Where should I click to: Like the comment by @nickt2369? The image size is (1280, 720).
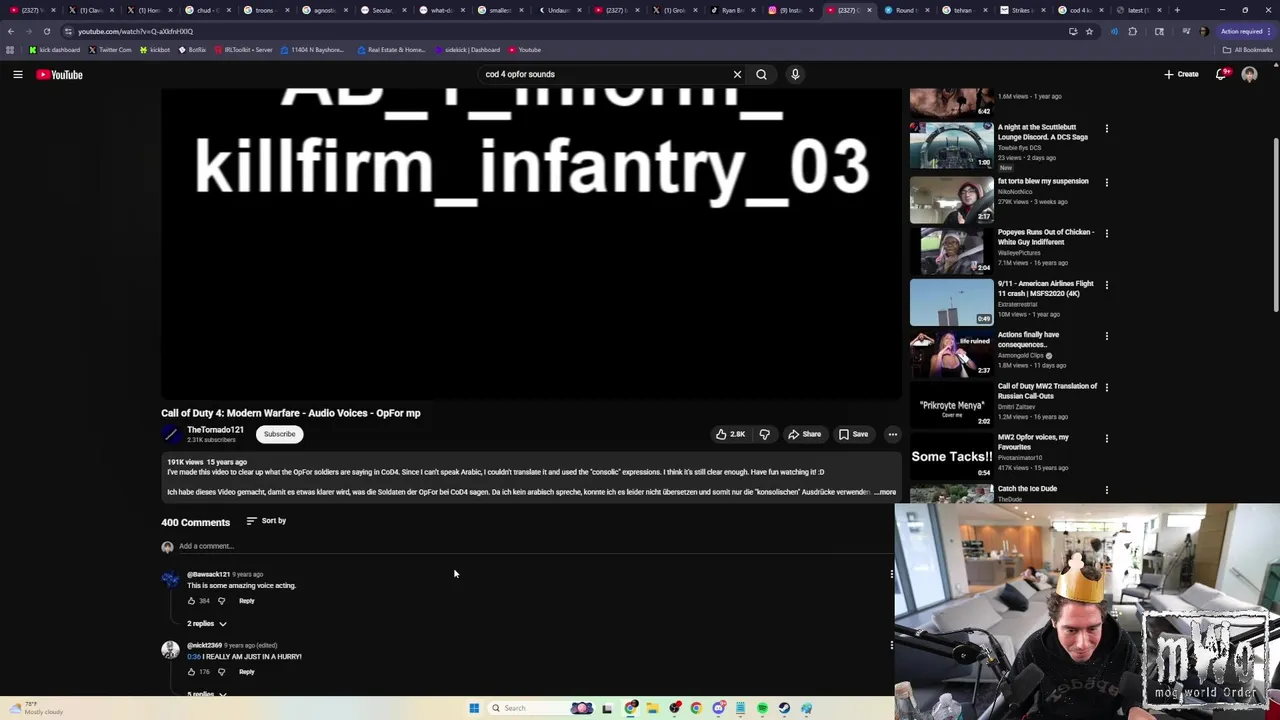pos(191,672)
